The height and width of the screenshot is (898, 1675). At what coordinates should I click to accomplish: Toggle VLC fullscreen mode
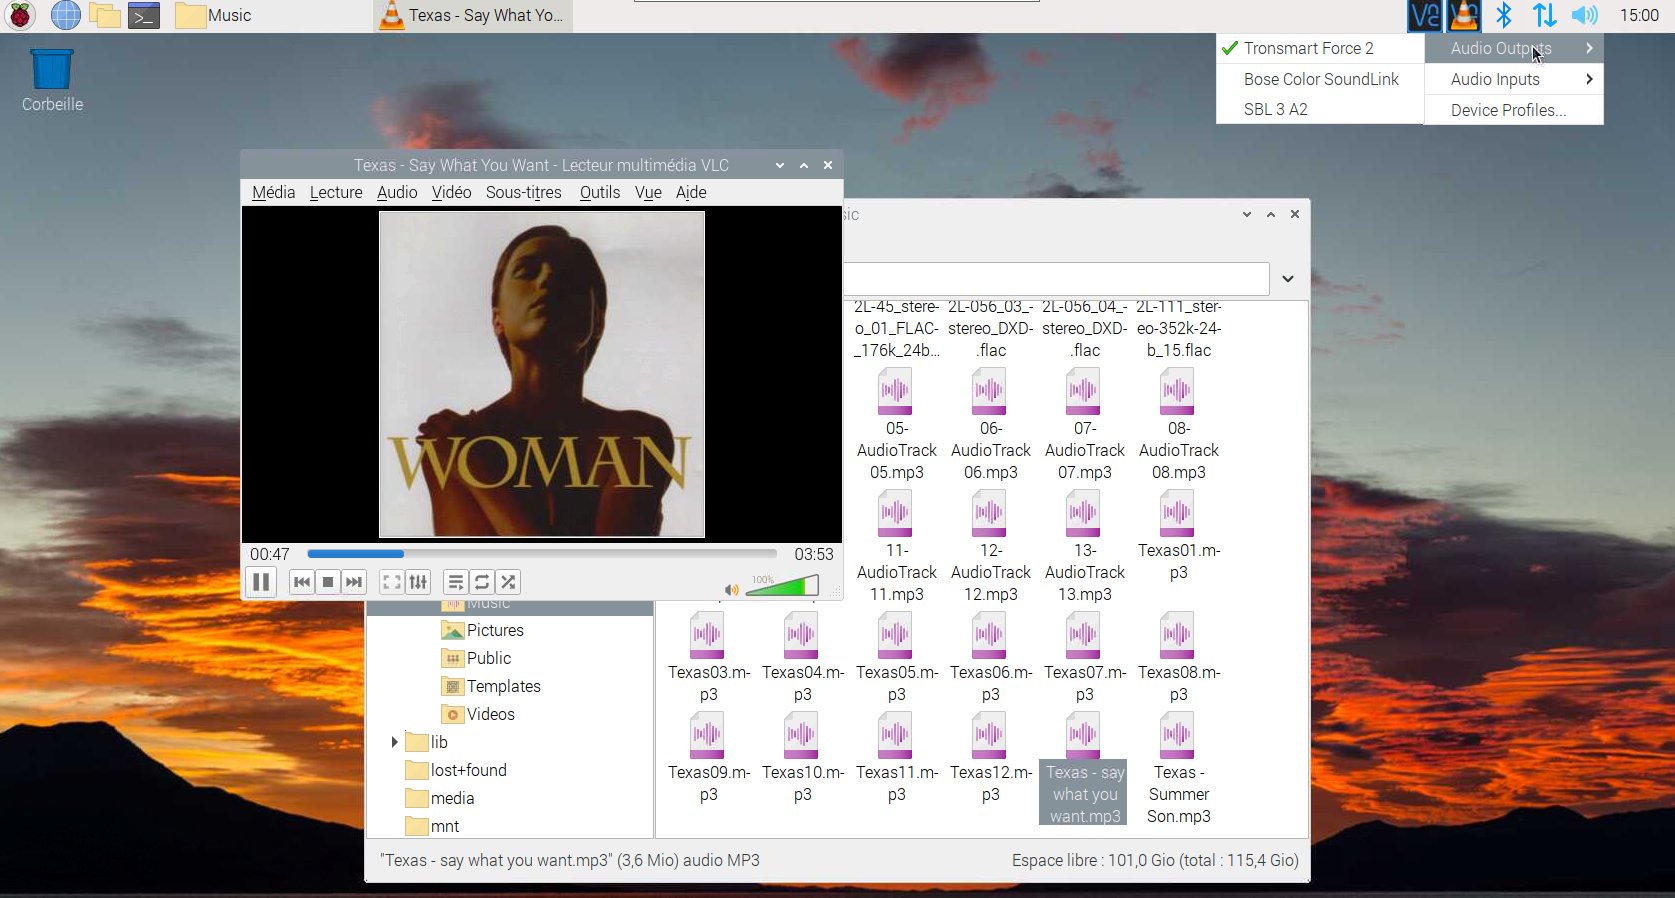point(392,582)
